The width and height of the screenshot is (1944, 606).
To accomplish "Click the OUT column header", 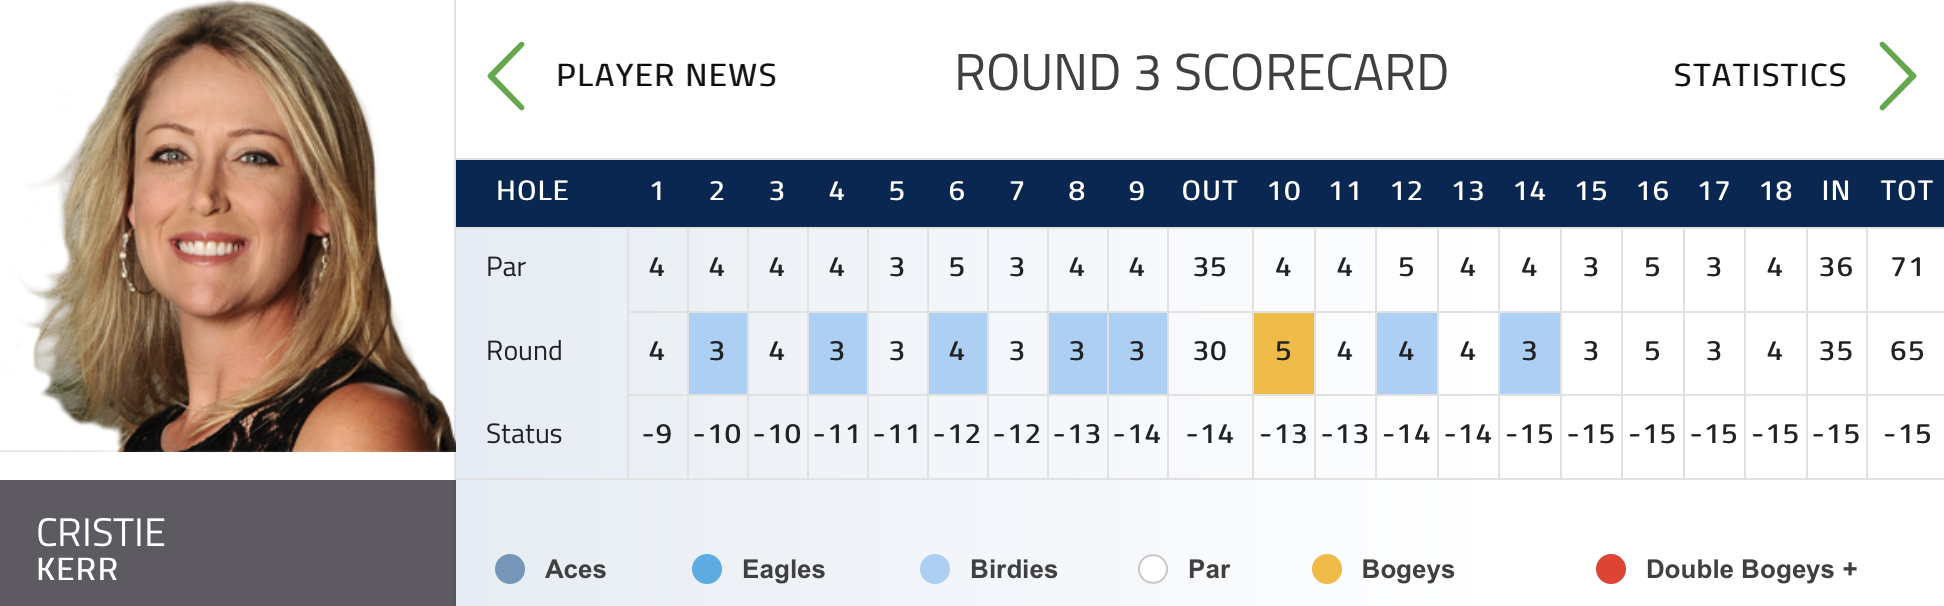I will click(1209, 191).
